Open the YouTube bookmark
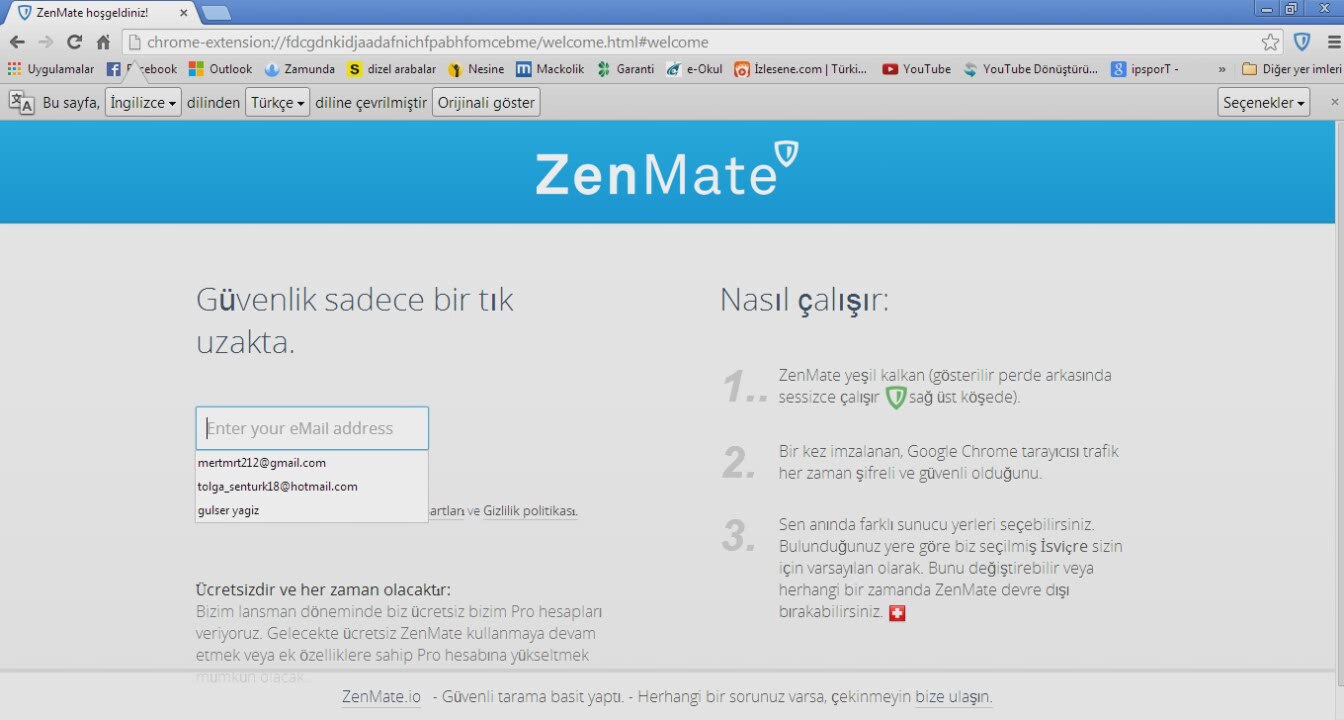The image size is (1344, 720). pyautogui.click(x=916, y=69)
